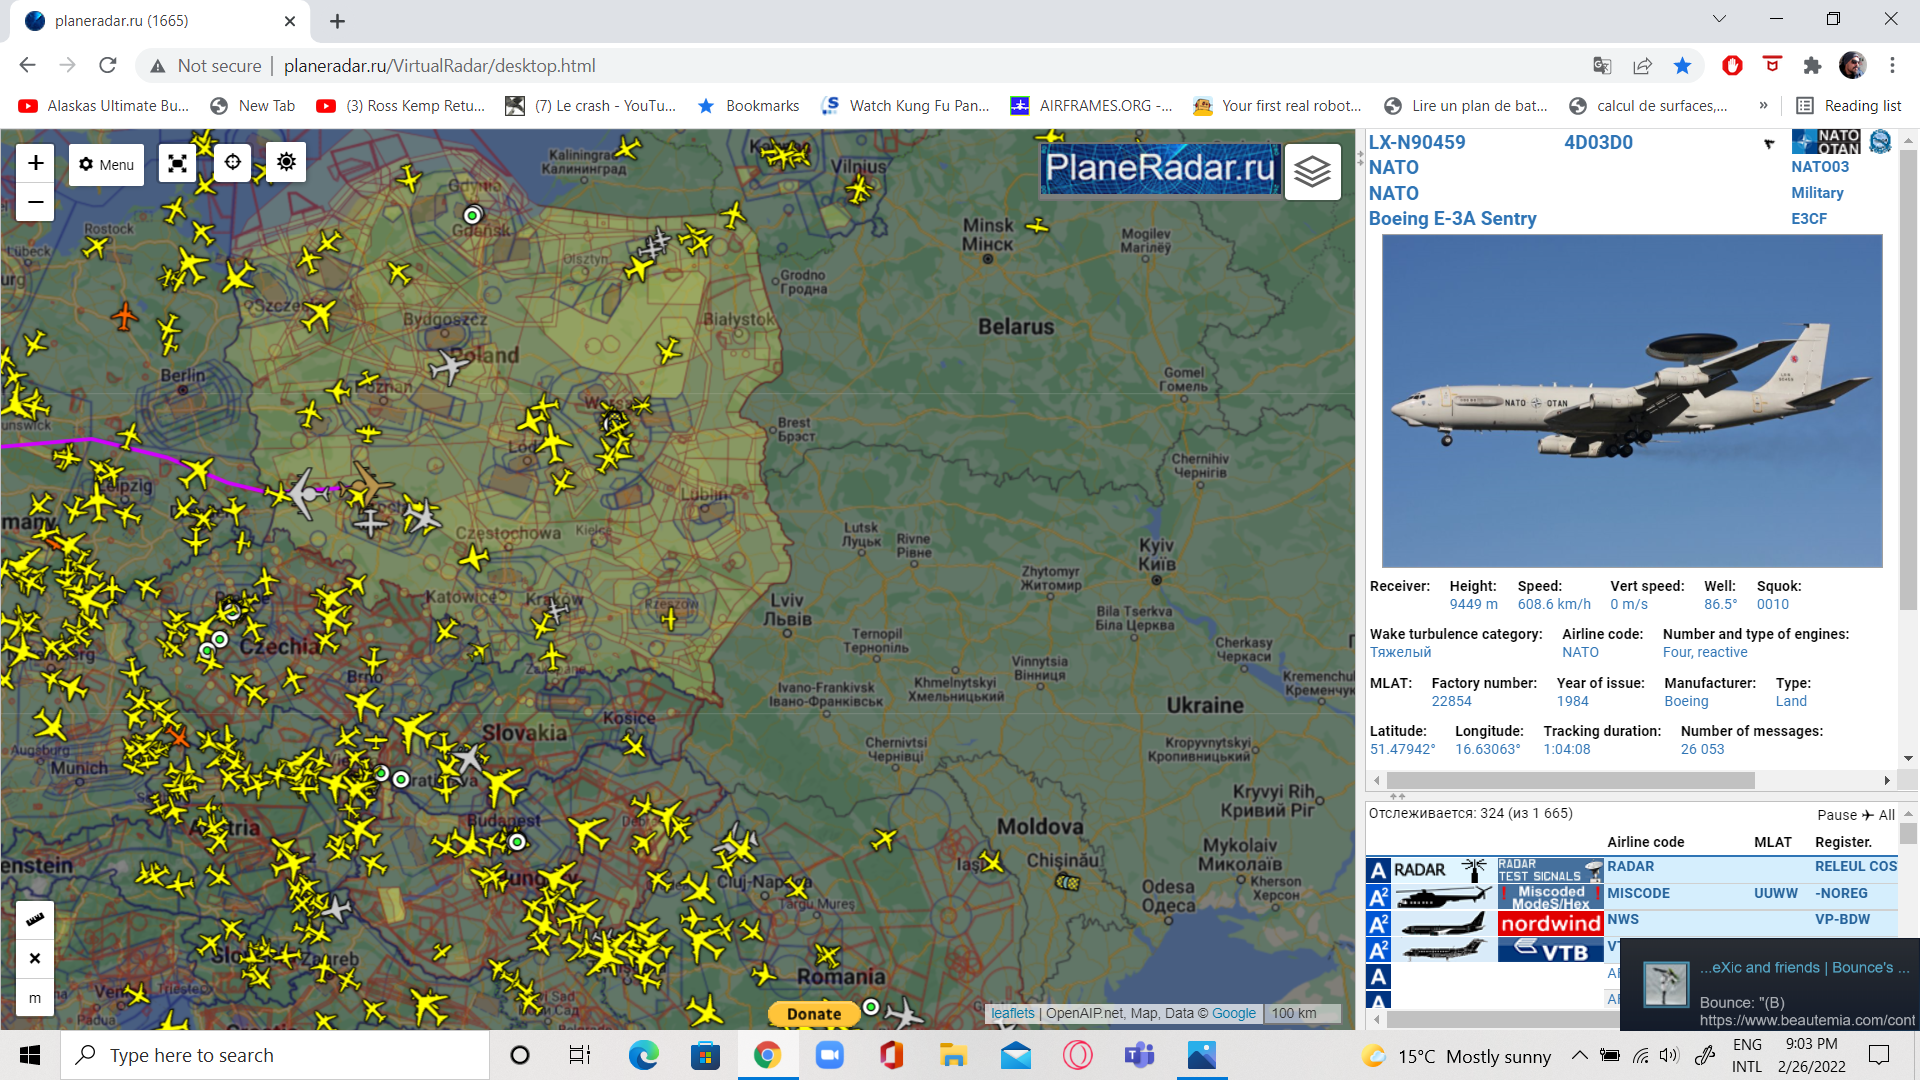This screenshot has width=1920, height=1080.
Task: Pause the aircraft list updates
Action: coord(1837,815)
